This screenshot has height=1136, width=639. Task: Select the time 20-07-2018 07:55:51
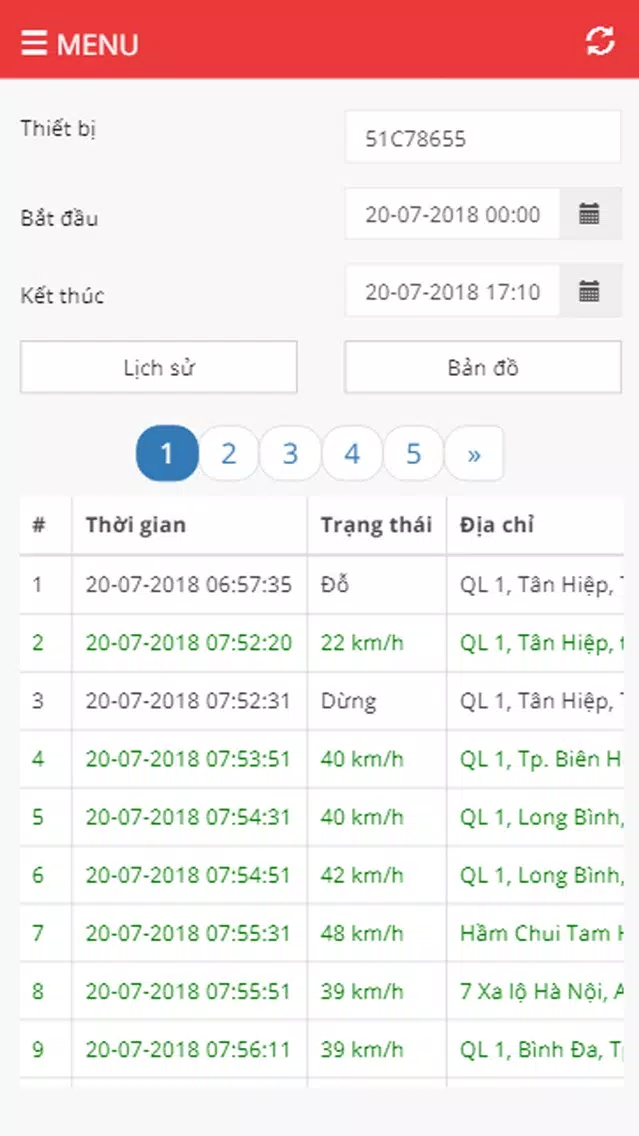pyautogui.click(x=188, y=990)
